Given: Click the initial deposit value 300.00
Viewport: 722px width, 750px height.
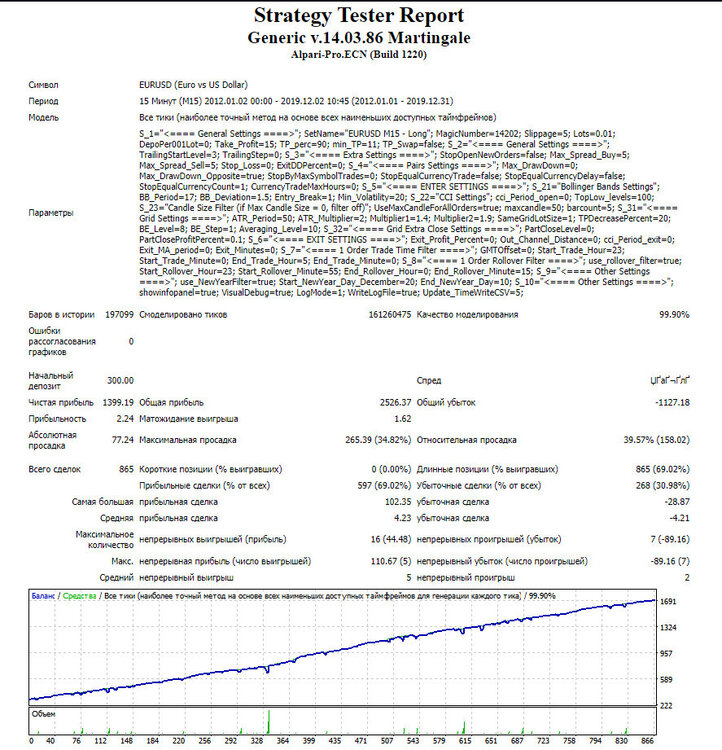Looking at the screenshot, I should pyautogui.click(x=120, y=380).
